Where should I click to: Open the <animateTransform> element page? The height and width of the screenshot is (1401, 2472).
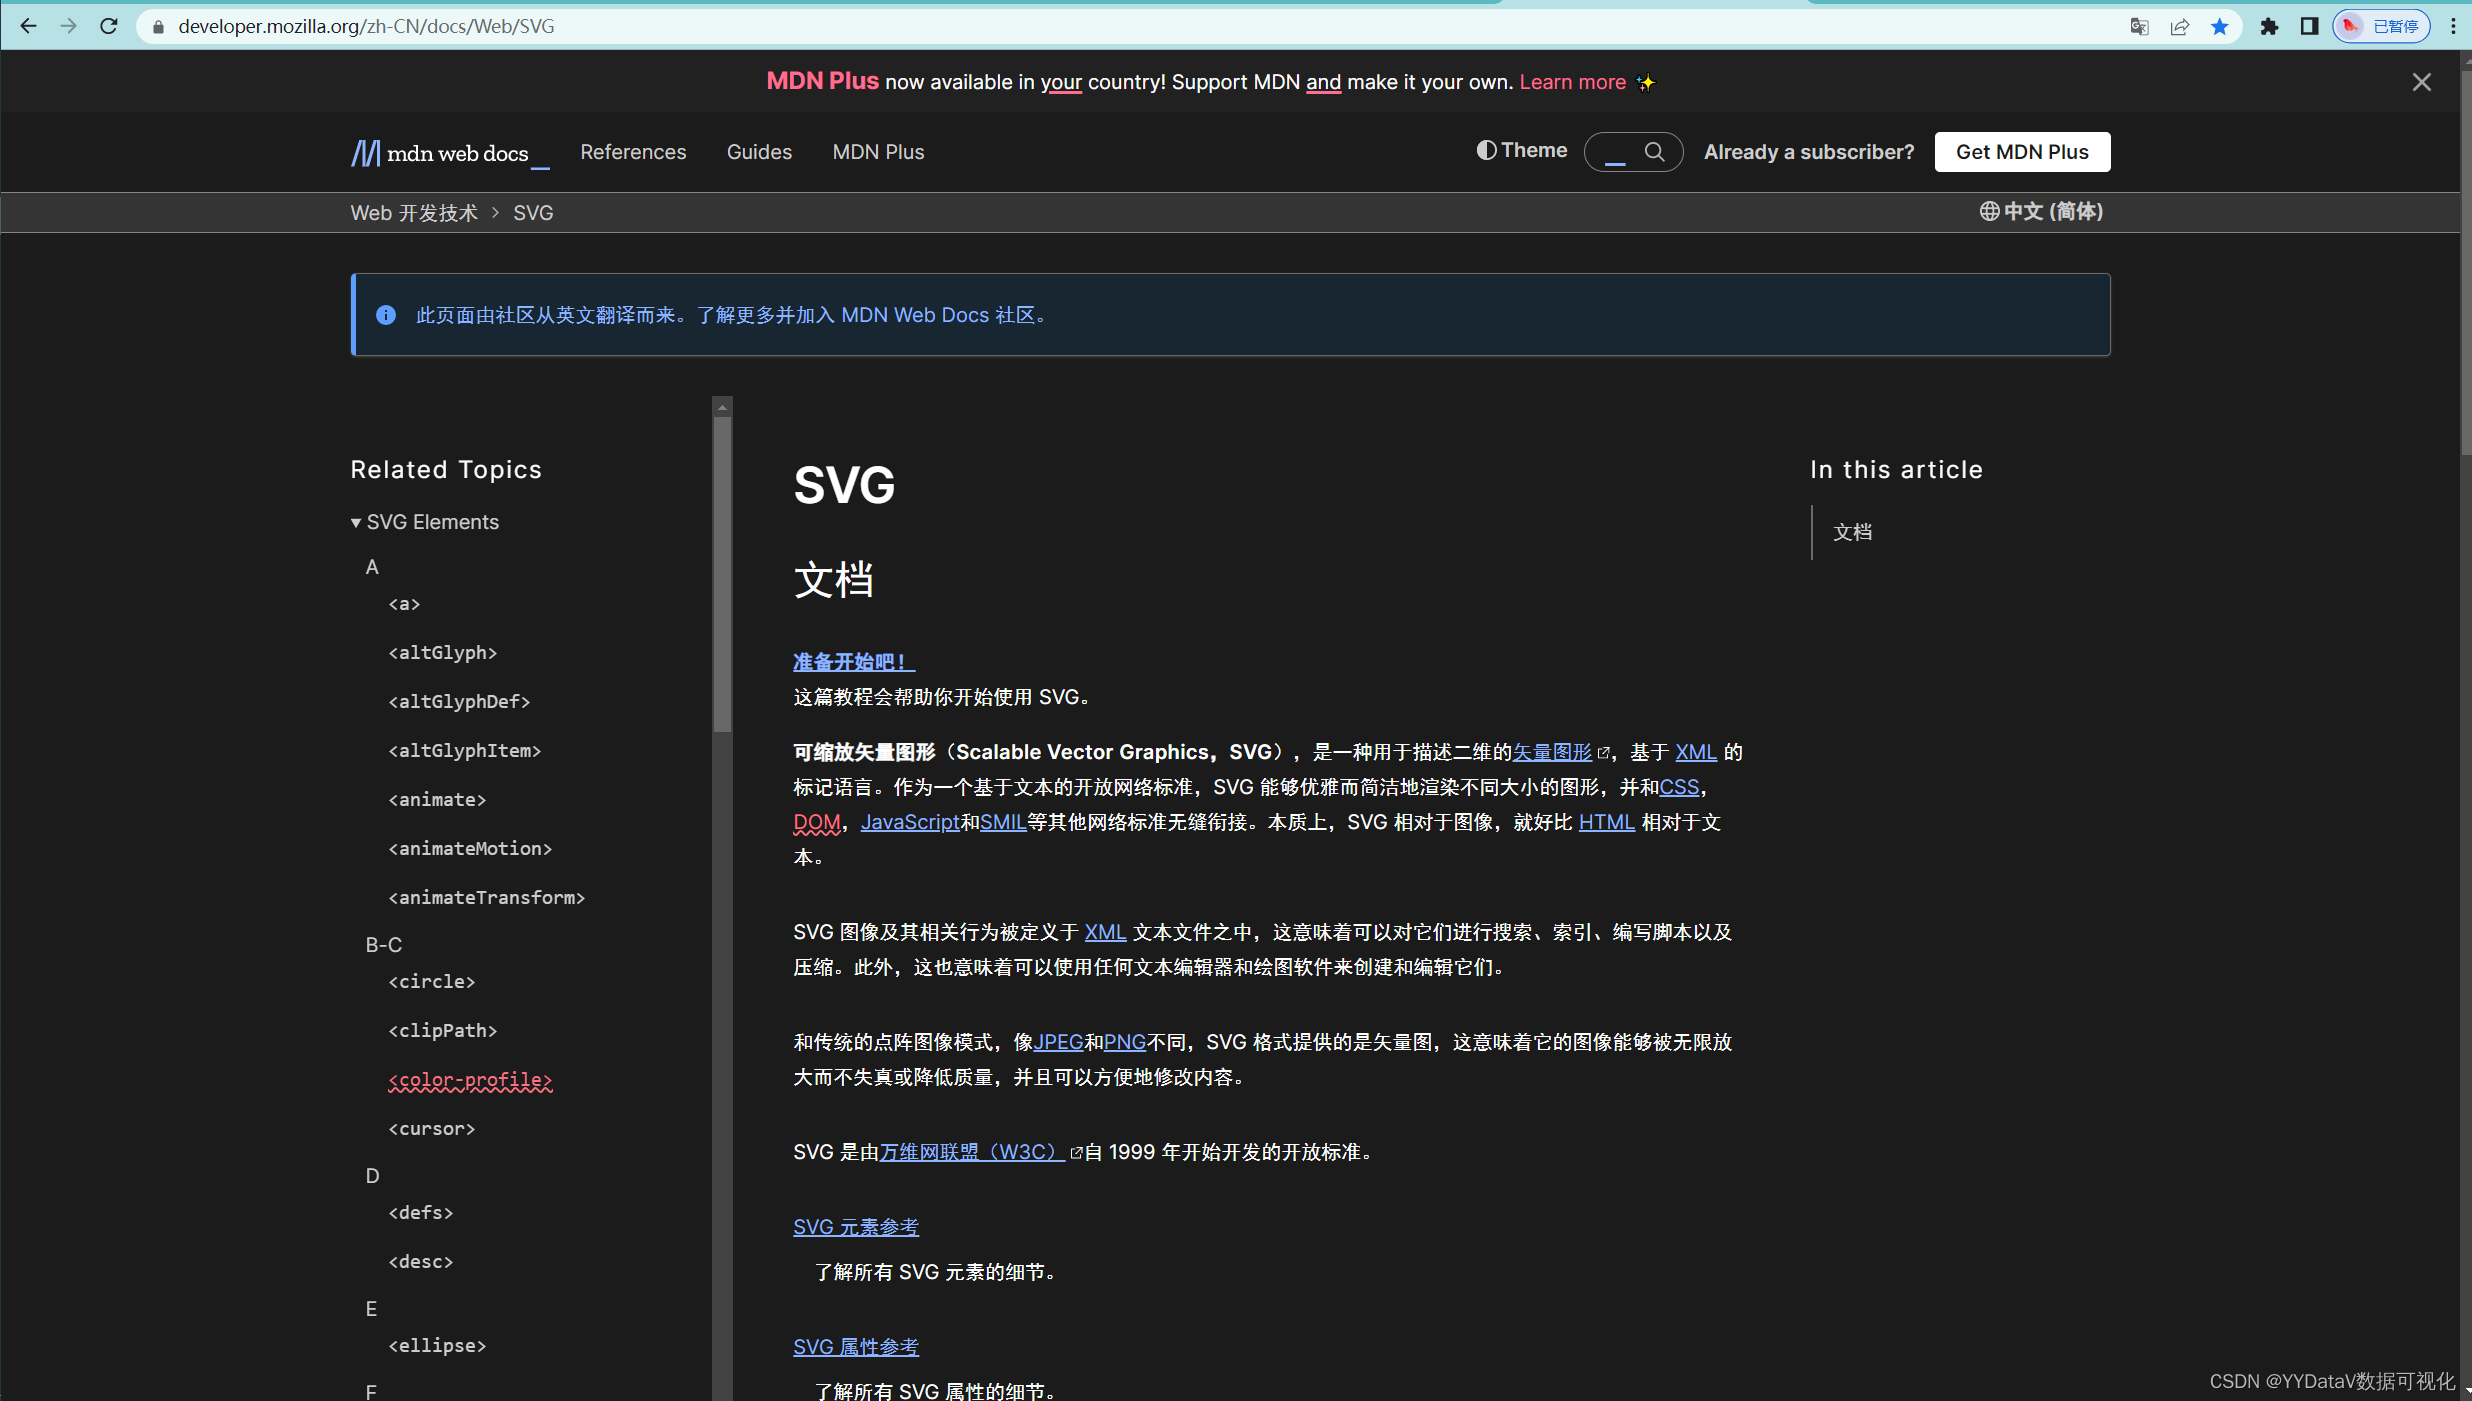tap(486, 898)
